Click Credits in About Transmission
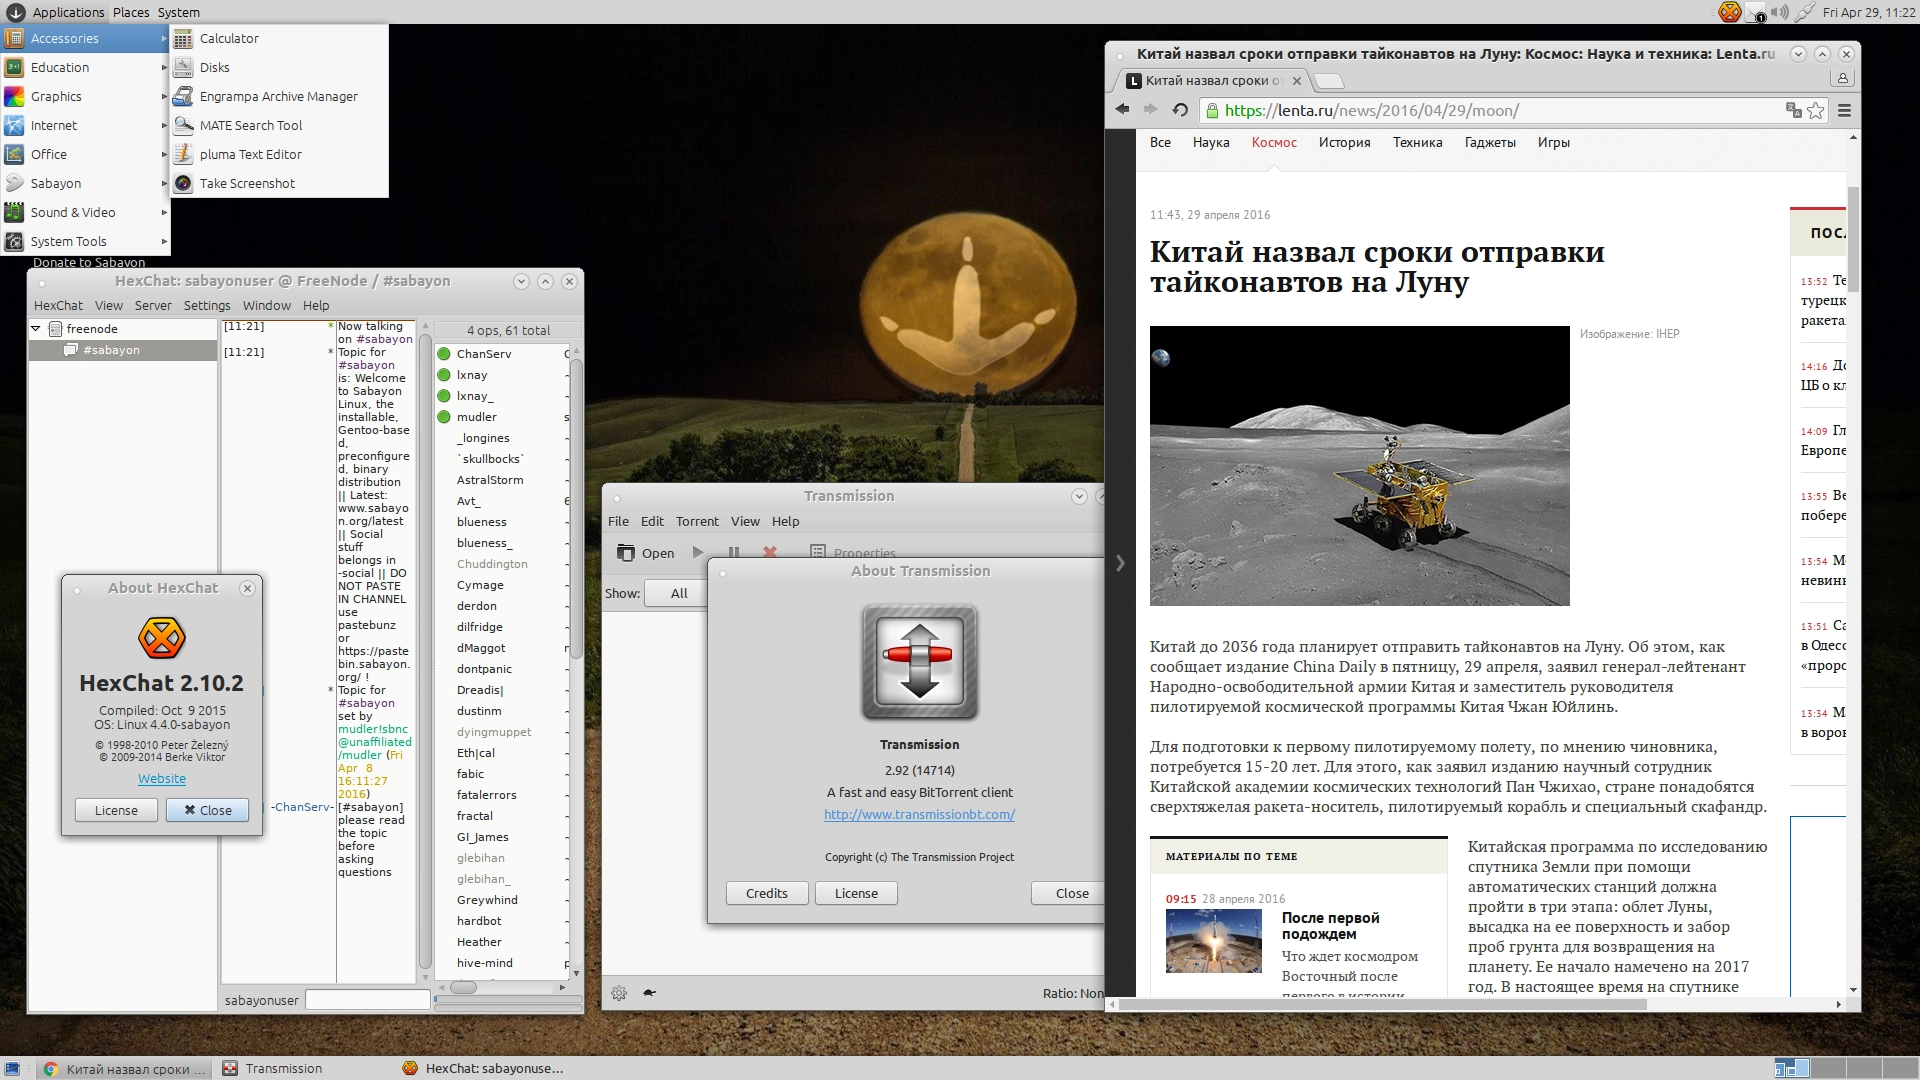 tap(767, 893)
